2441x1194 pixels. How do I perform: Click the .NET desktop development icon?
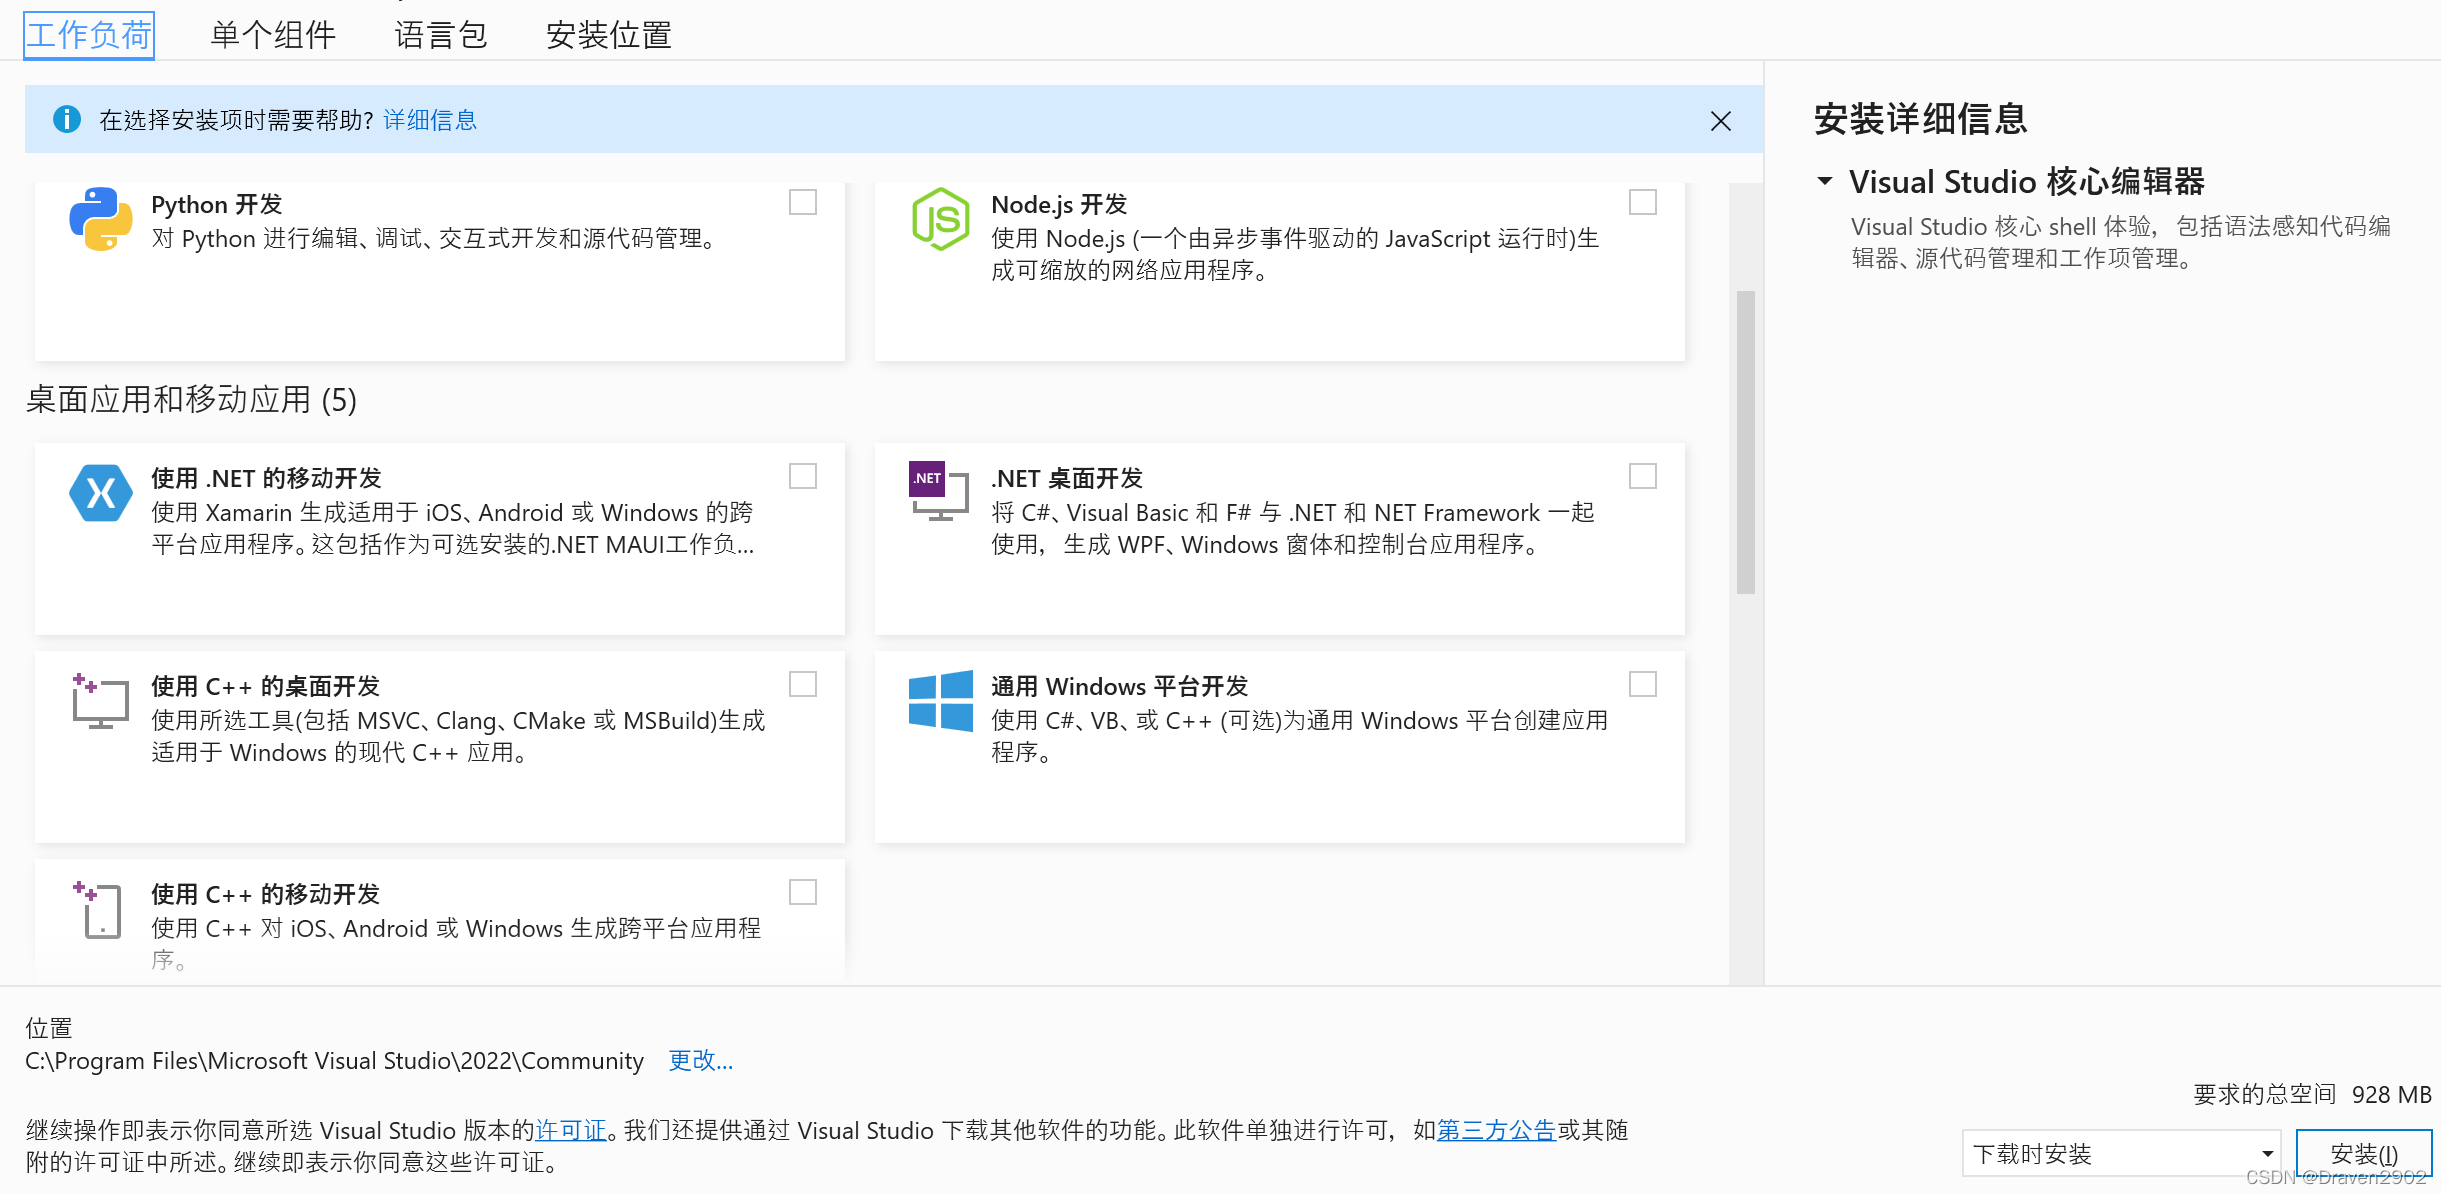(x=939, y=491)
